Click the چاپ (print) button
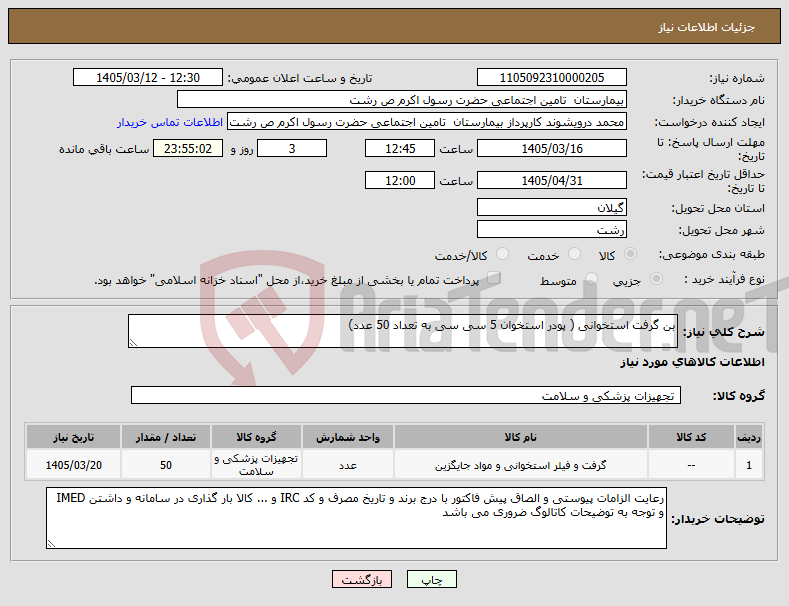The image size is (789, 606). (x=432, y=579)
